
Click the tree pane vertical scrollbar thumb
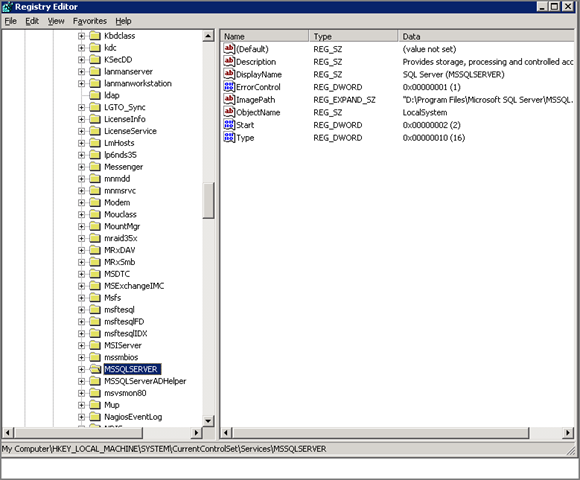208,200
